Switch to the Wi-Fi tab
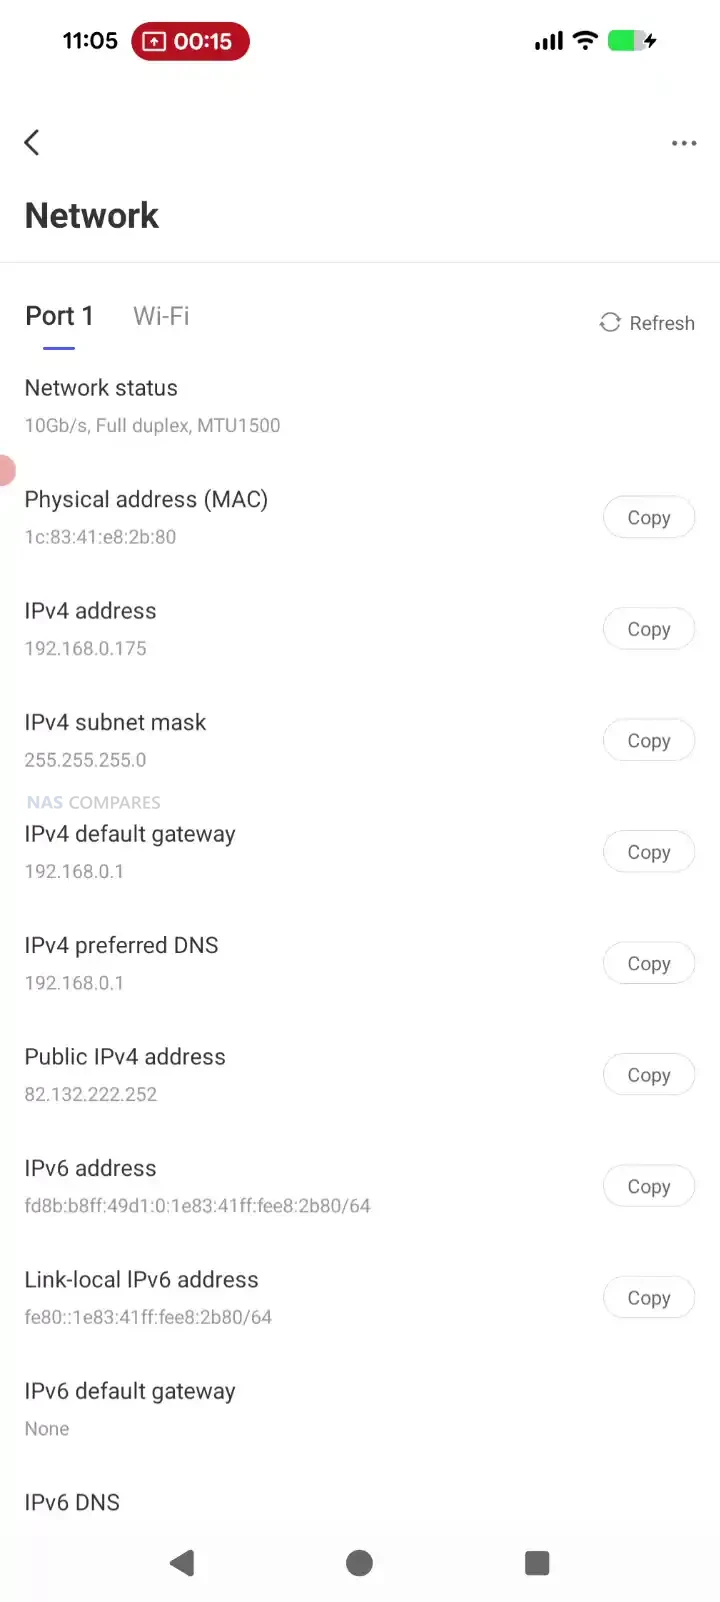Screen dimensions: 720x1602 coord(161,316)
